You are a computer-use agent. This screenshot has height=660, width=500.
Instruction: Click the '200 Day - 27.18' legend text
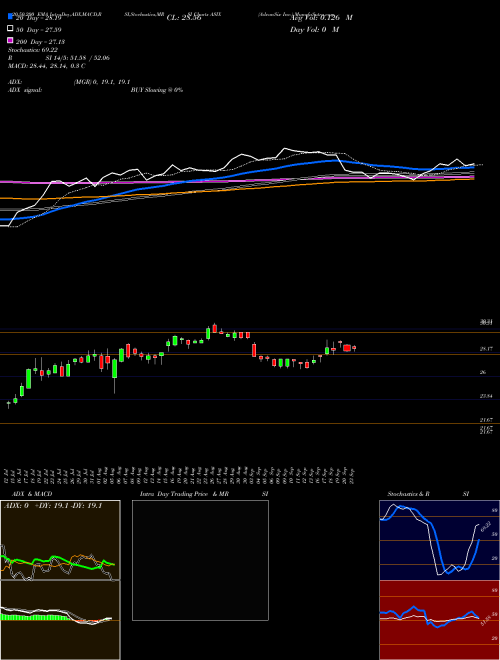click(40, 42)
